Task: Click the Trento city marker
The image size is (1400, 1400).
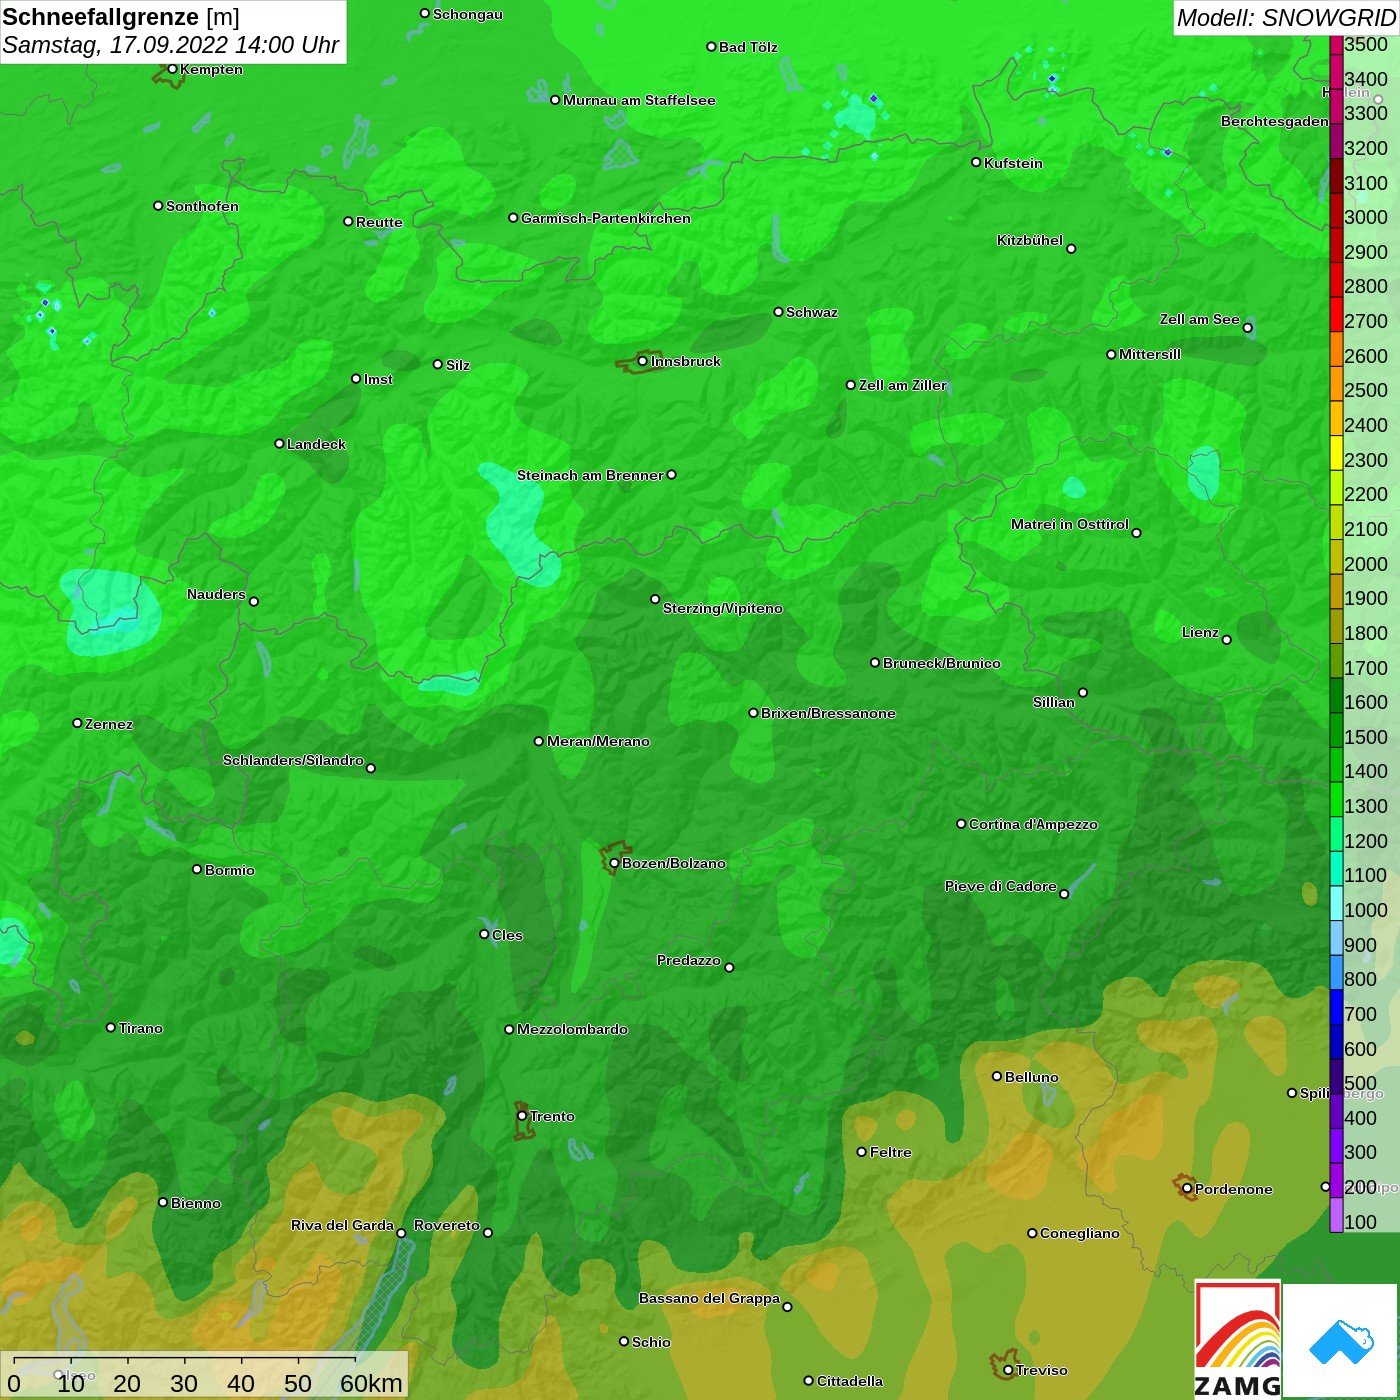Action: click(522, 1116)
